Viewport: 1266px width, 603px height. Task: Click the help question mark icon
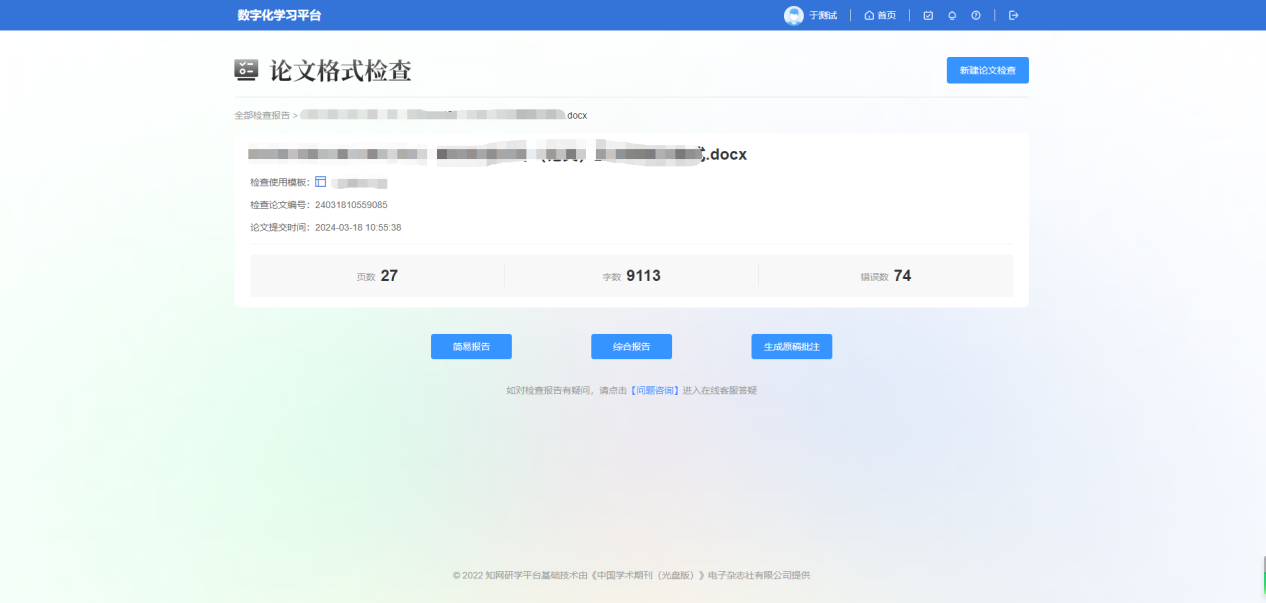pos(976,15)
